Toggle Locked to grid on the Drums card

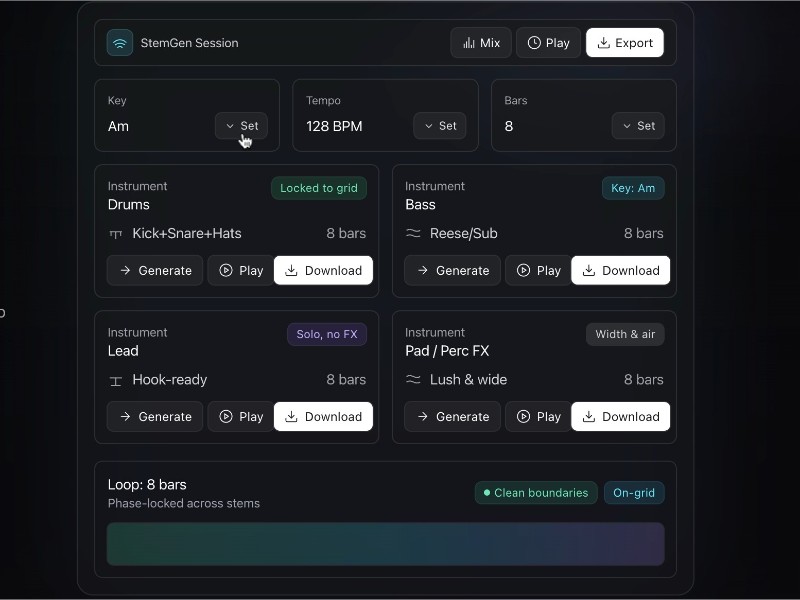tap(318, 188)
